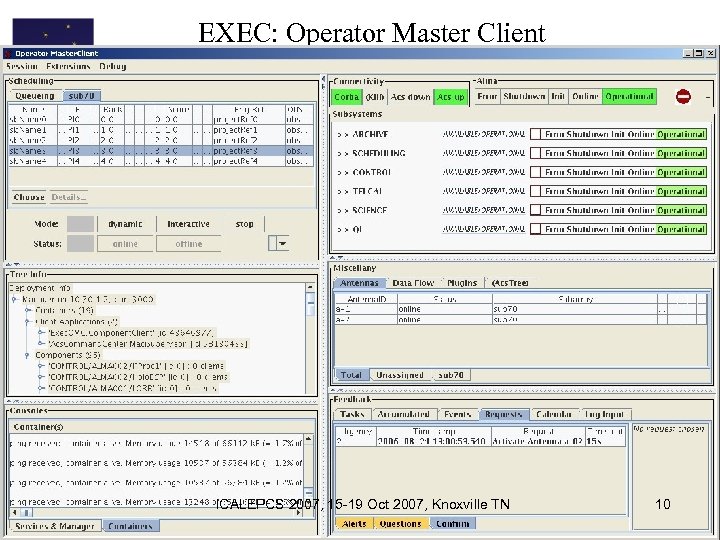Toggle the stop mode button
Image resolution: width=720 pixels, height=540 pixels.
[x=244, y=224]
